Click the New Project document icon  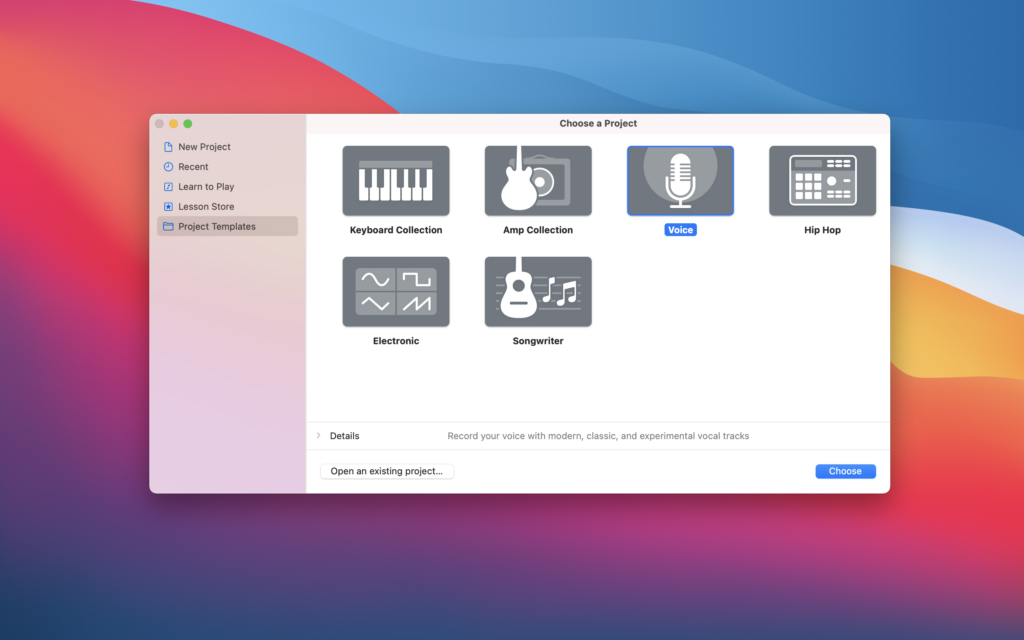(168, 147)
